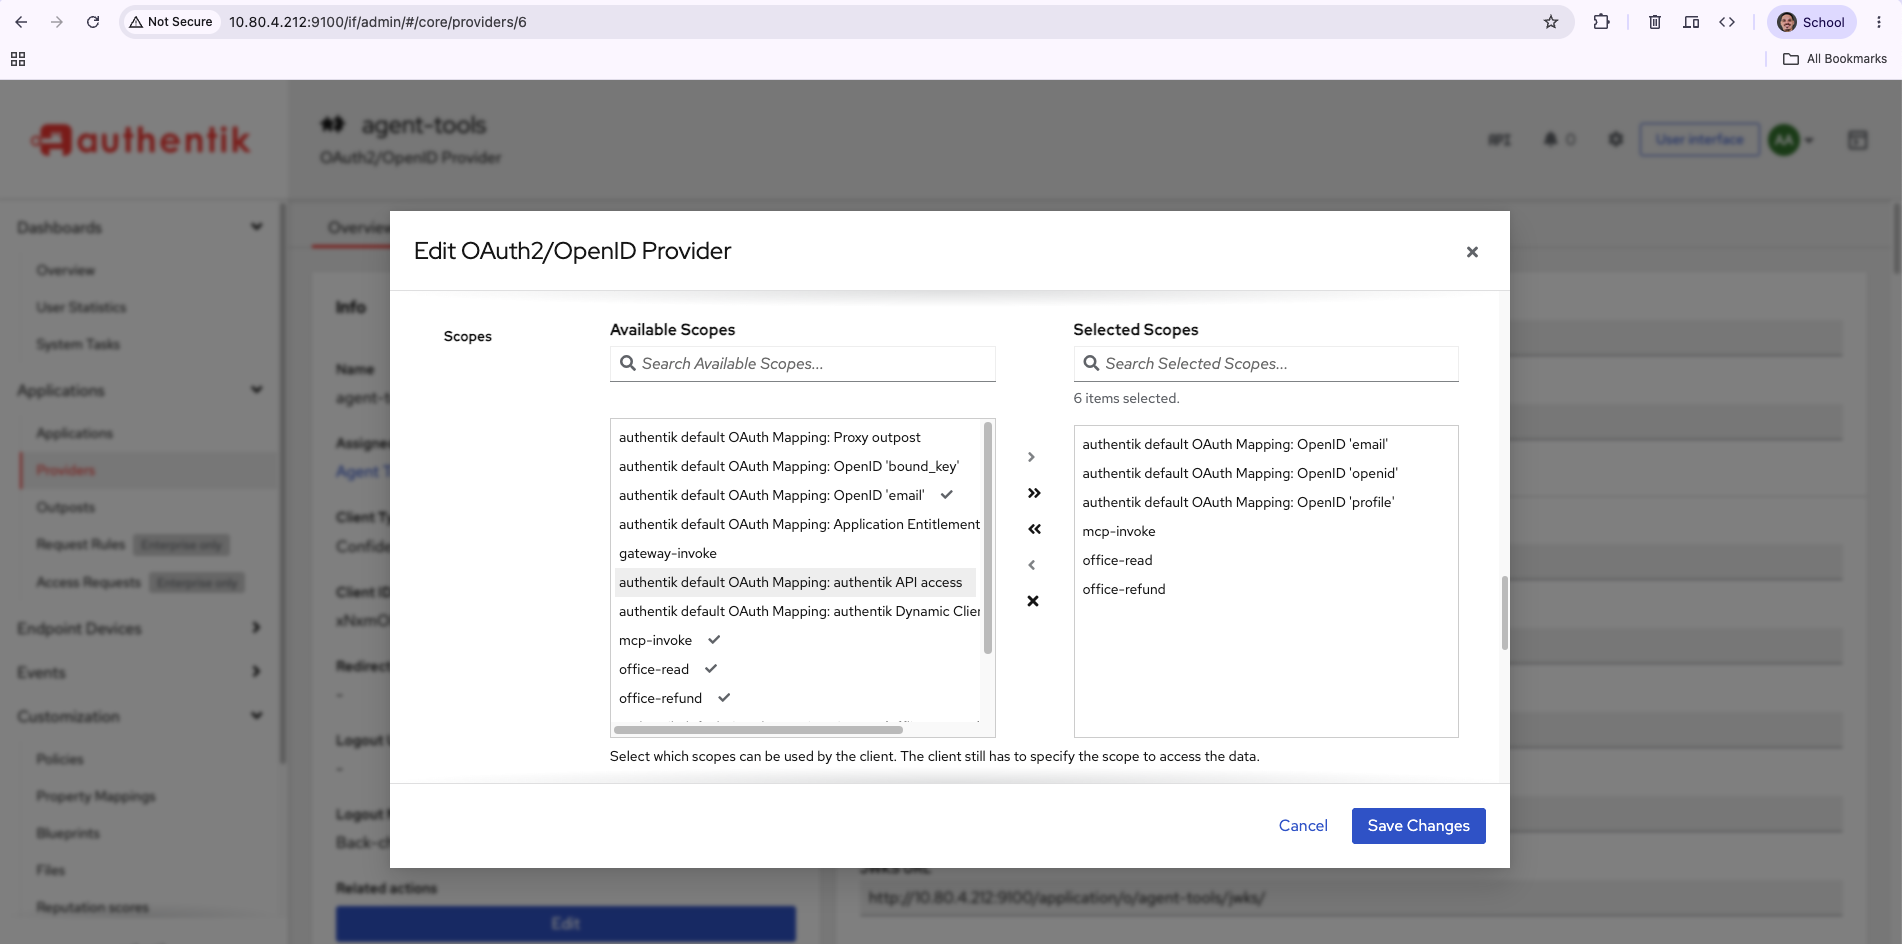The width and height of the screenshot is (1902, 944).
Task: Open the browser three-dot menu
Action: point(1879,22)
